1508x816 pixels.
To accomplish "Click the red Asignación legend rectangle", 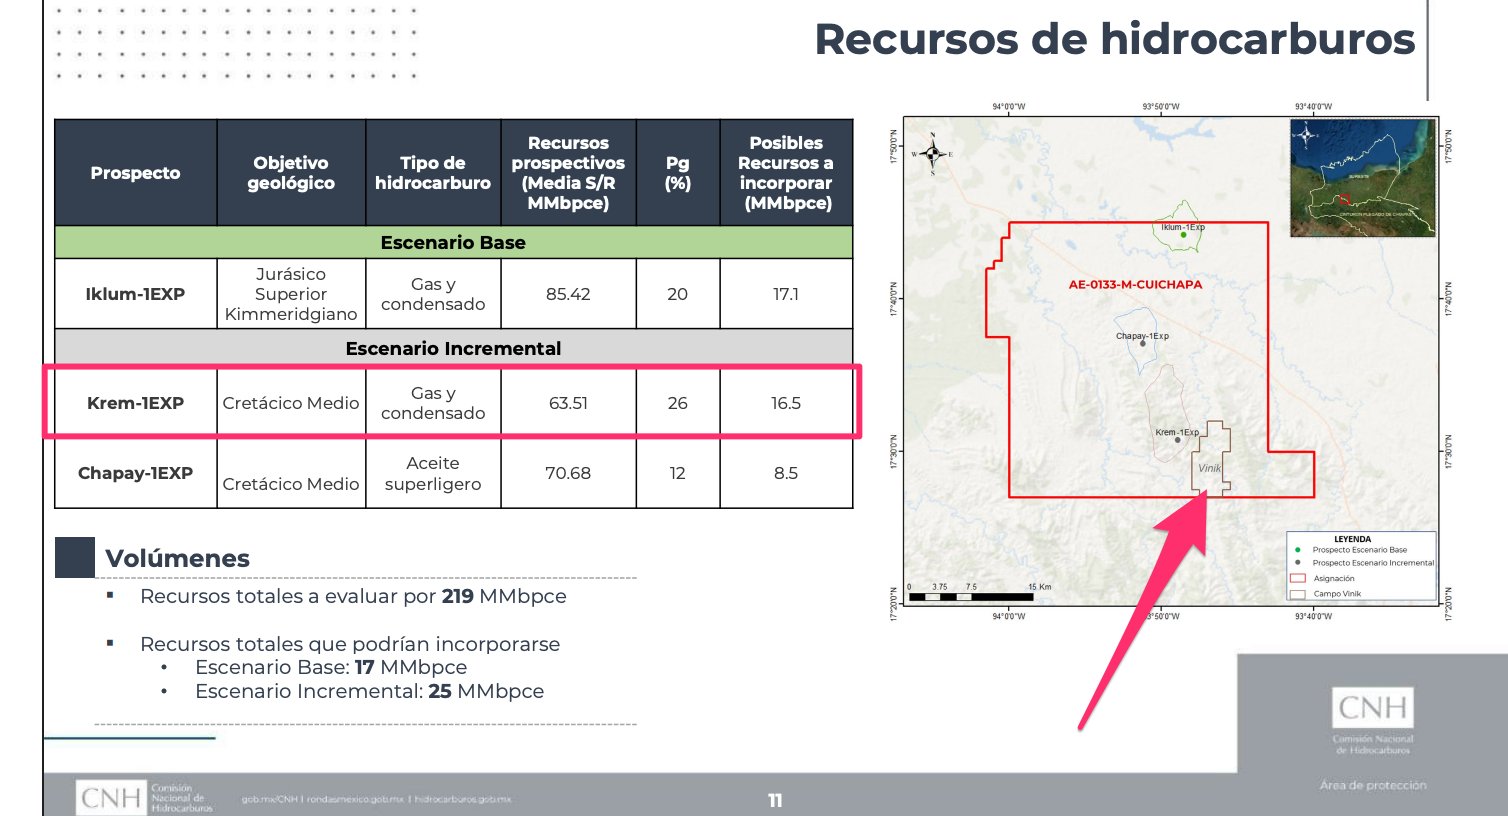I will coord(1298,578).
